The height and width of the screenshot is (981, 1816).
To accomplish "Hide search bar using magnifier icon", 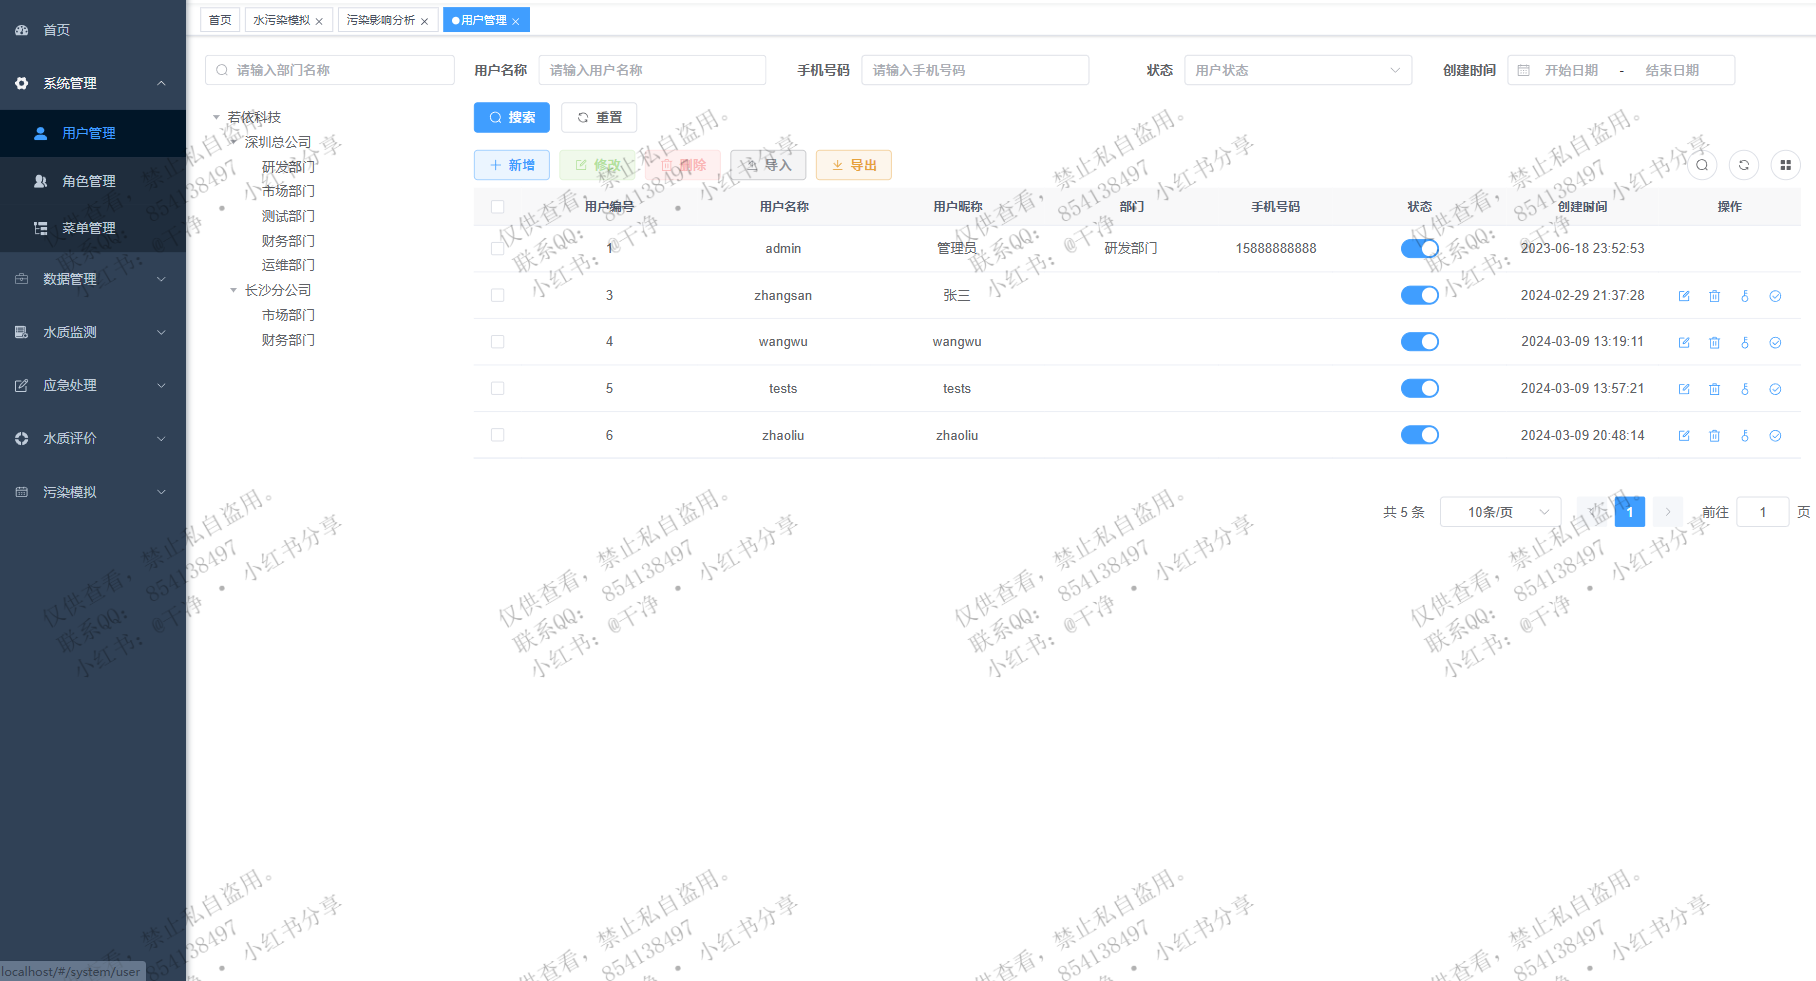I will pyautogui.click(x=1702, y=165).
